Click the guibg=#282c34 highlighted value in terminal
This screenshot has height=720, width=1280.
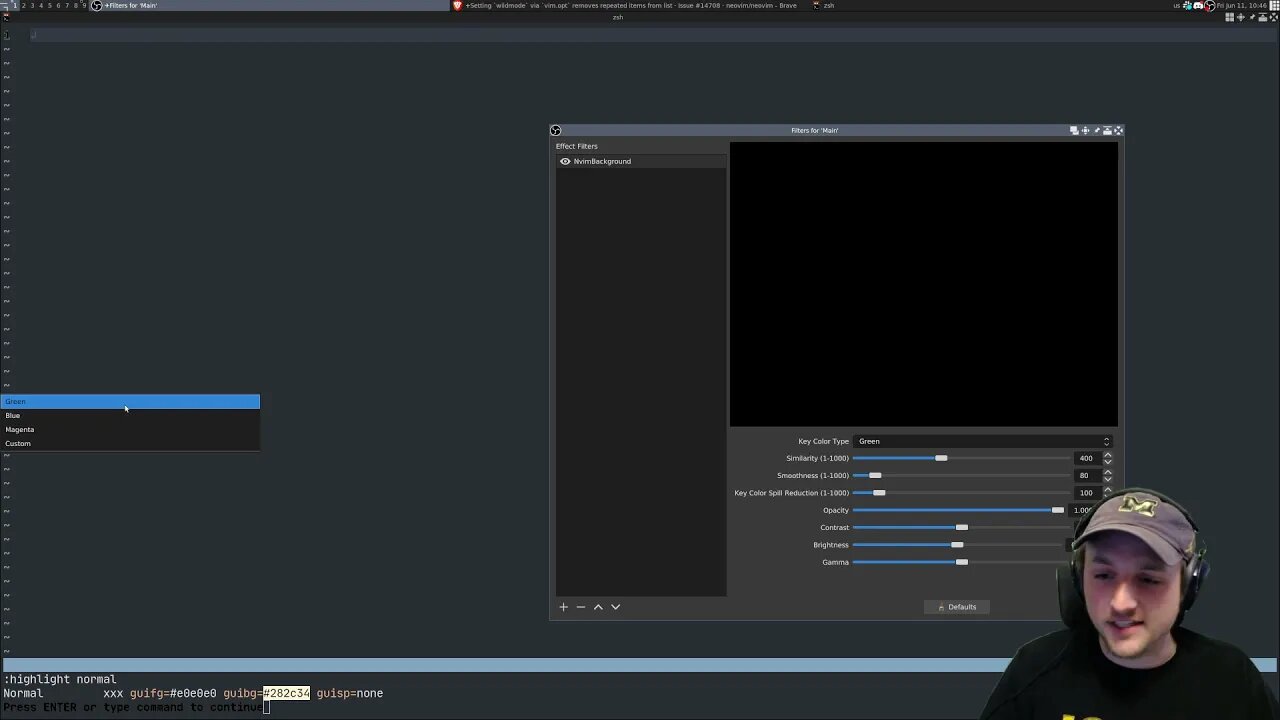(286, 693)
